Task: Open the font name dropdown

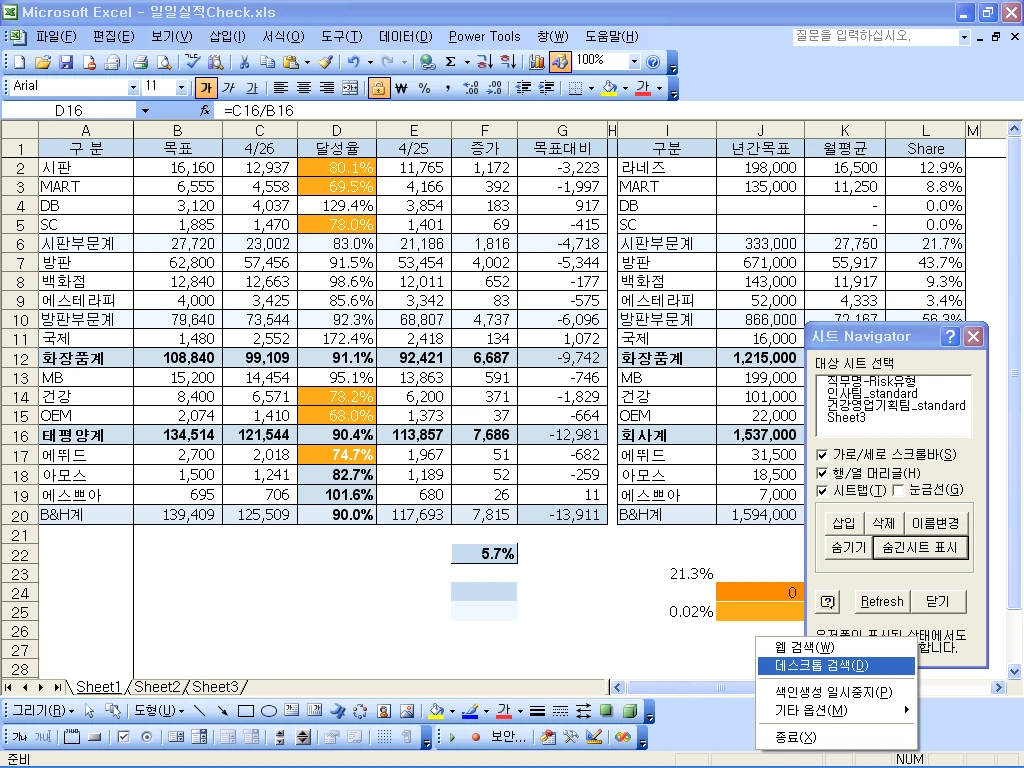Action: [133, 88]
